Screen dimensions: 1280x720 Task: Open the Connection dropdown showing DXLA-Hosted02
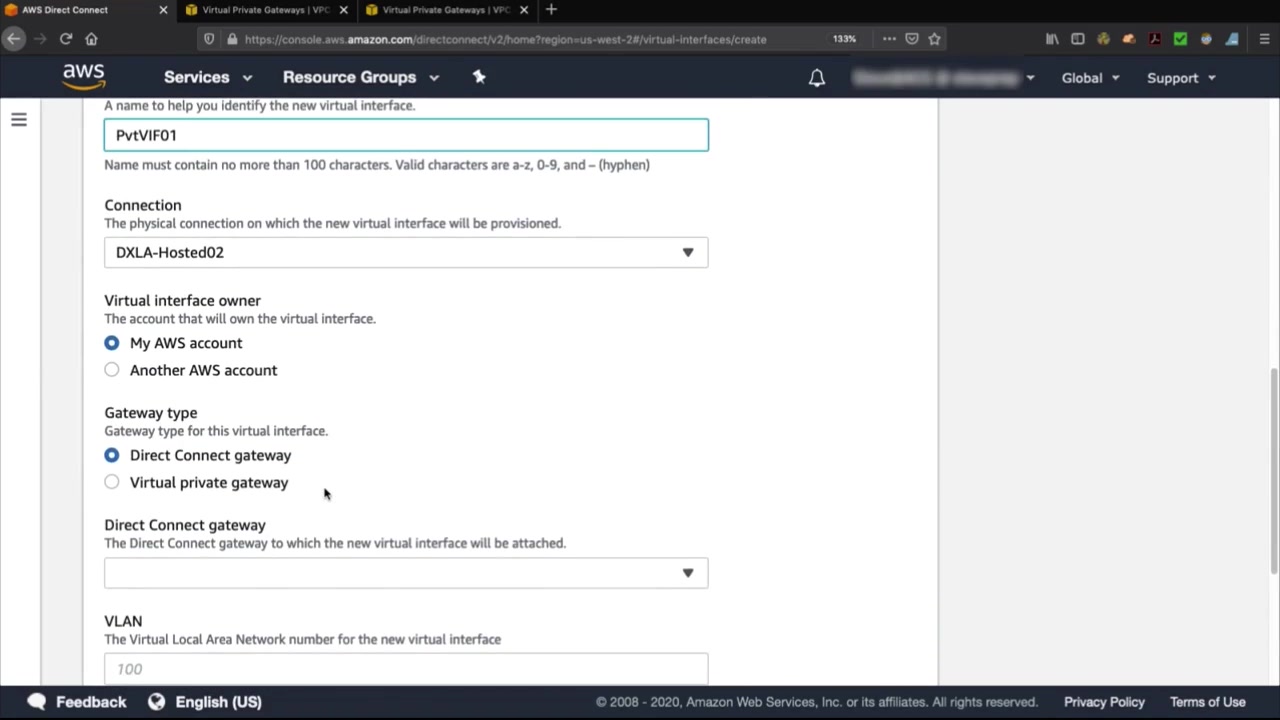tap(406, 253)
